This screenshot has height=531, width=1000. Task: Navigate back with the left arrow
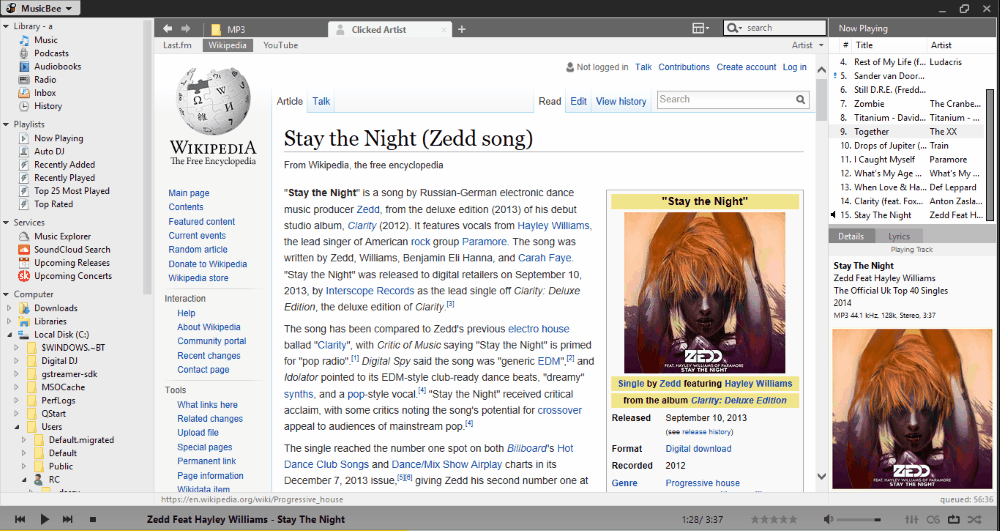[x=167, y=28]
